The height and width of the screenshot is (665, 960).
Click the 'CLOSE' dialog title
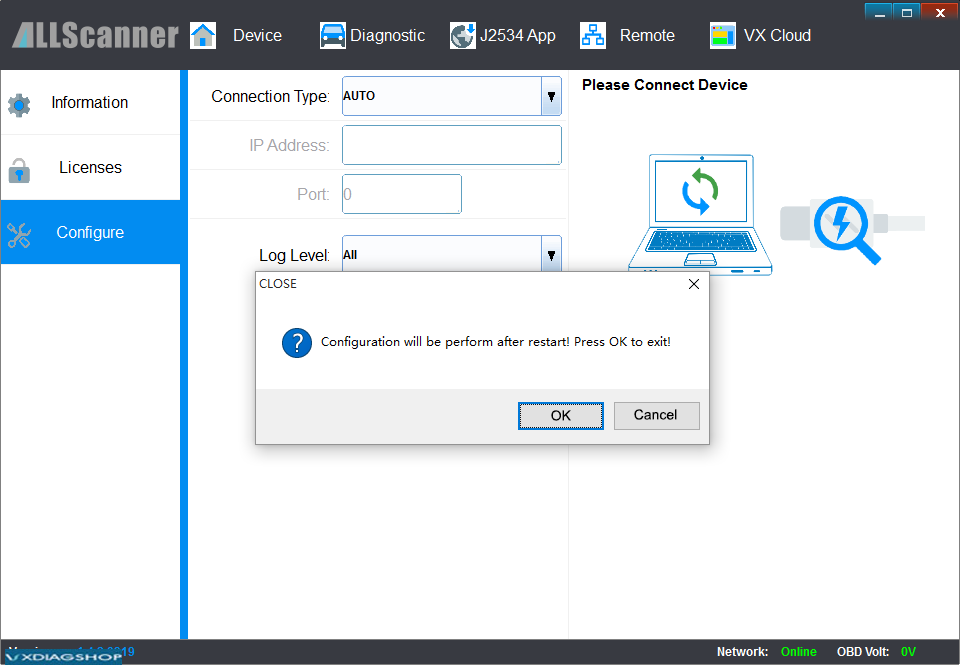[x=278, y=284]
